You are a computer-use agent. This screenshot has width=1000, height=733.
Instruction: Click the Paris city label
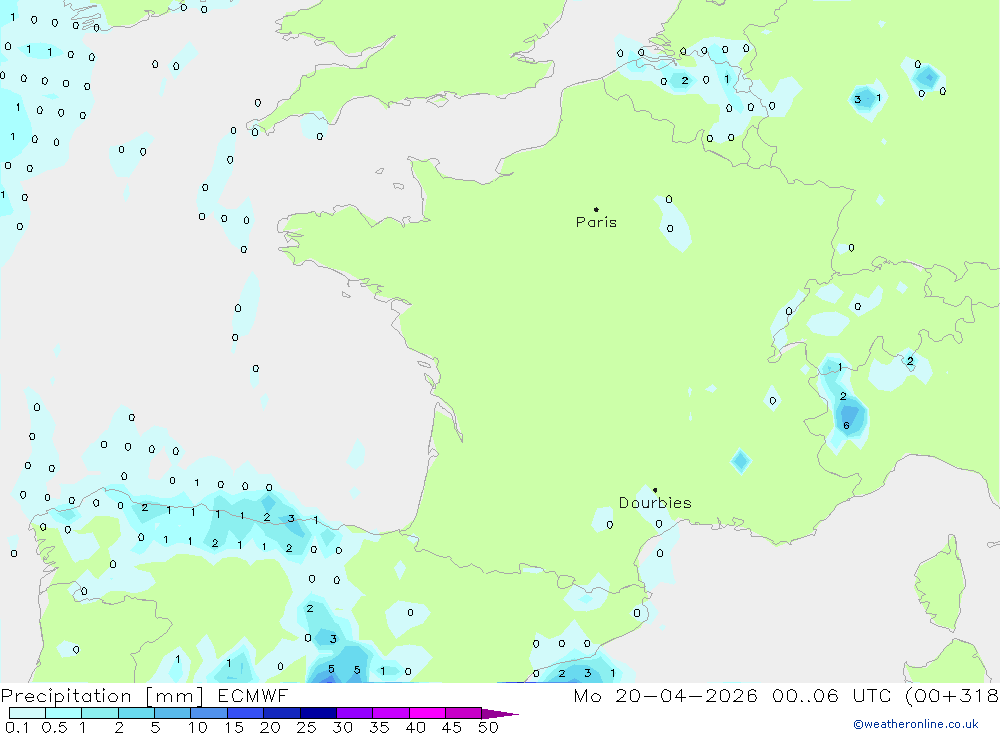click(x=596, y=222)
